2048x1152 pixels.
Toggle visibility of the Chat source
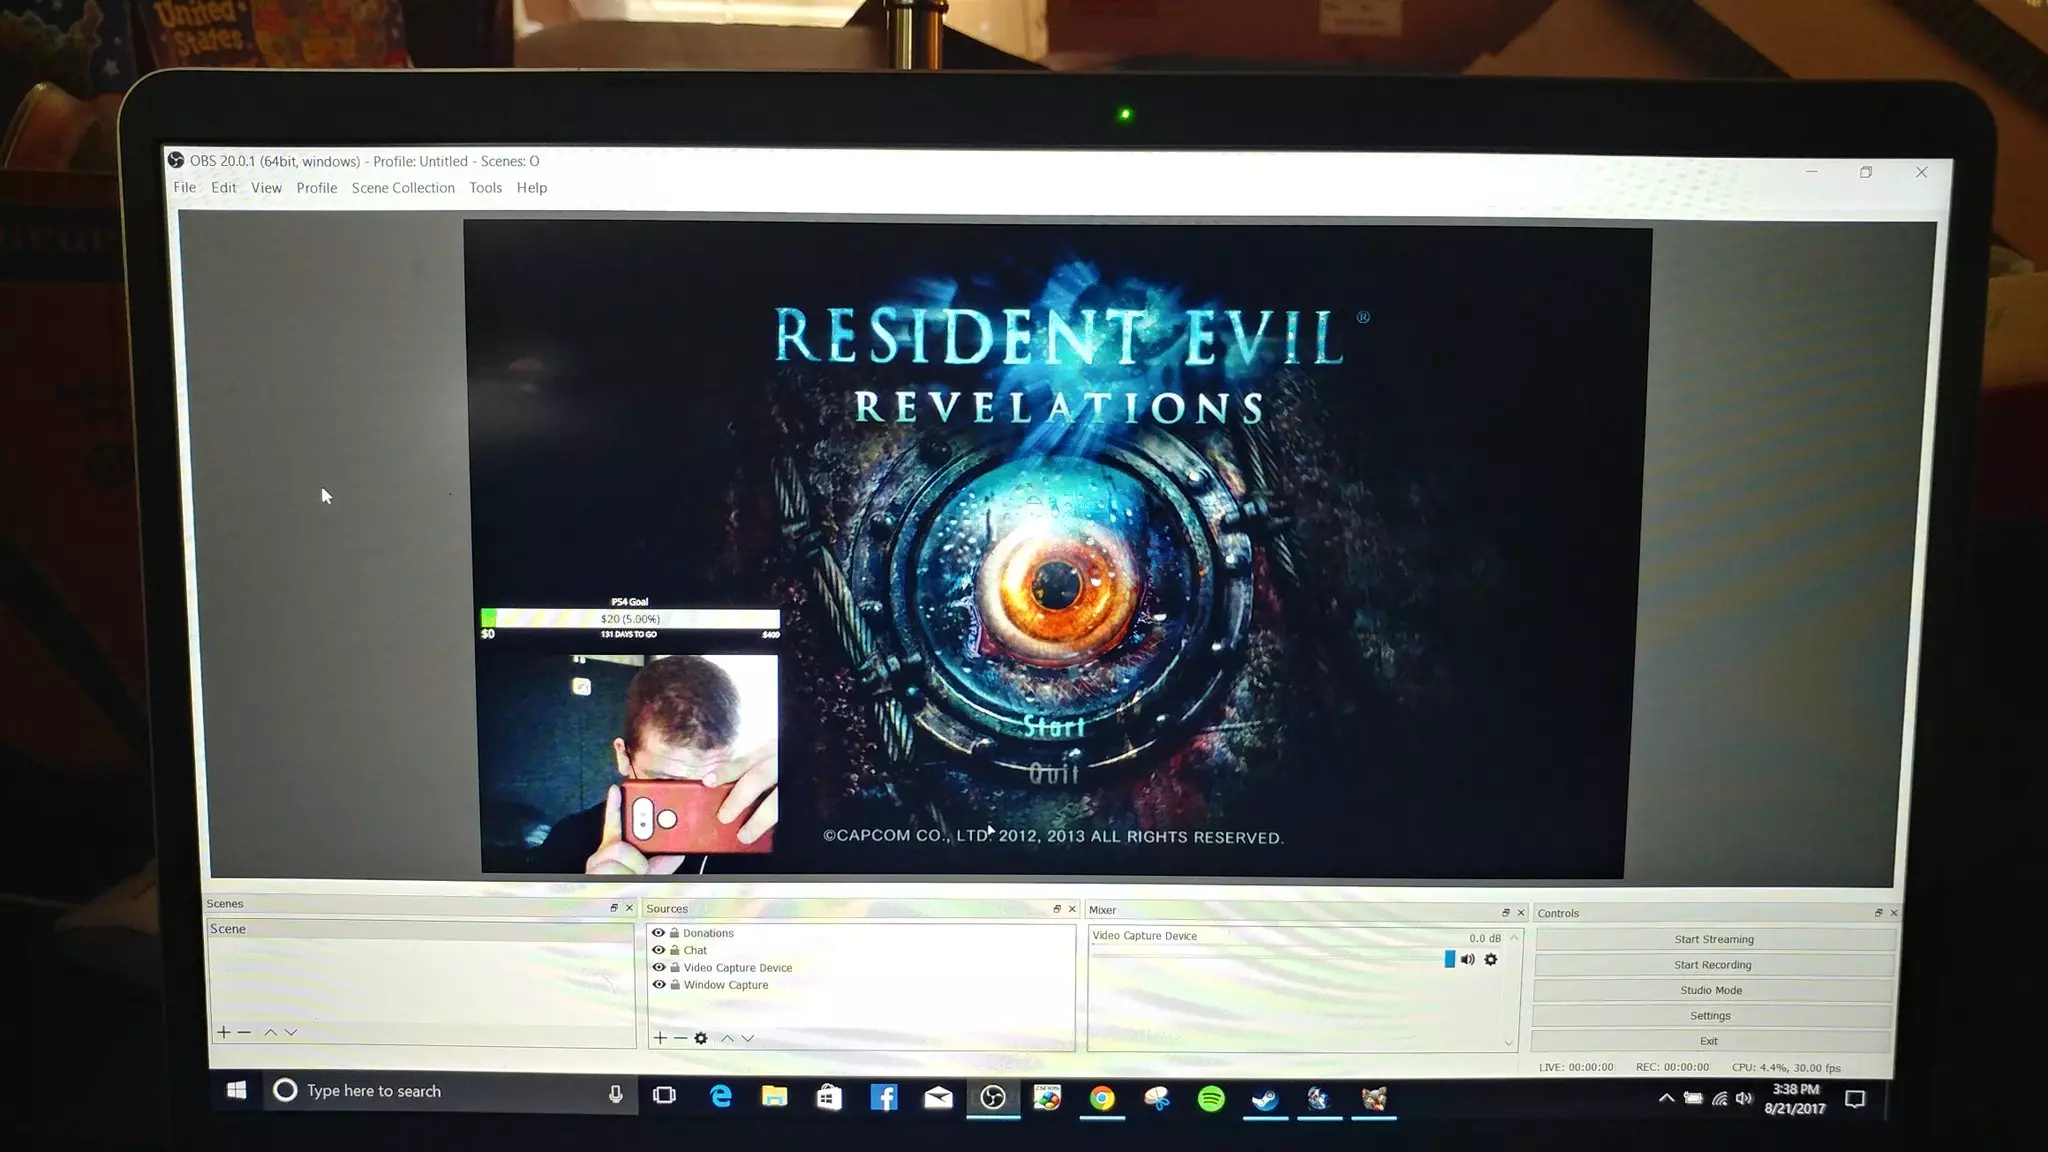[658, 950]
